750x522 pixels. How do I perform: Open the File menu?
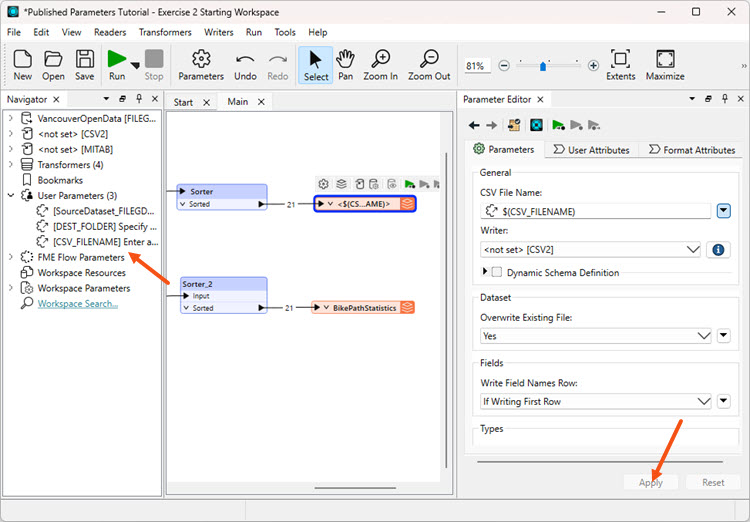(14, 32)
